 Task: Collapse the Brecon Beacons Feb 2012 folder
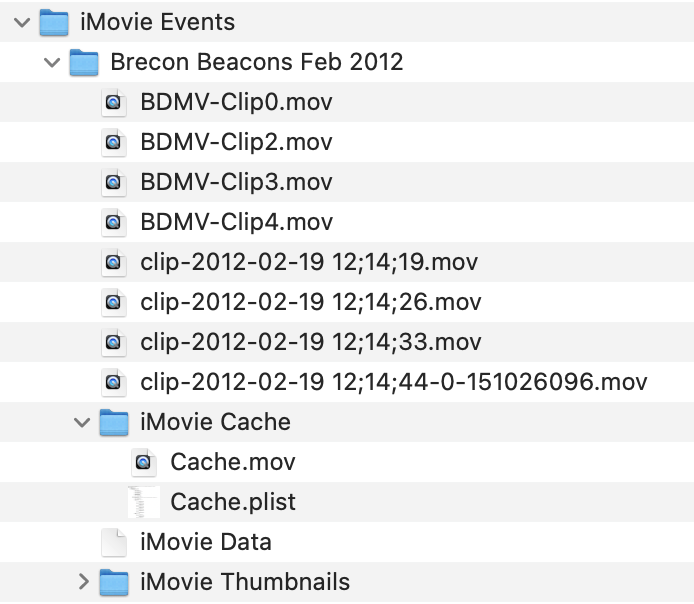(52, 62)
